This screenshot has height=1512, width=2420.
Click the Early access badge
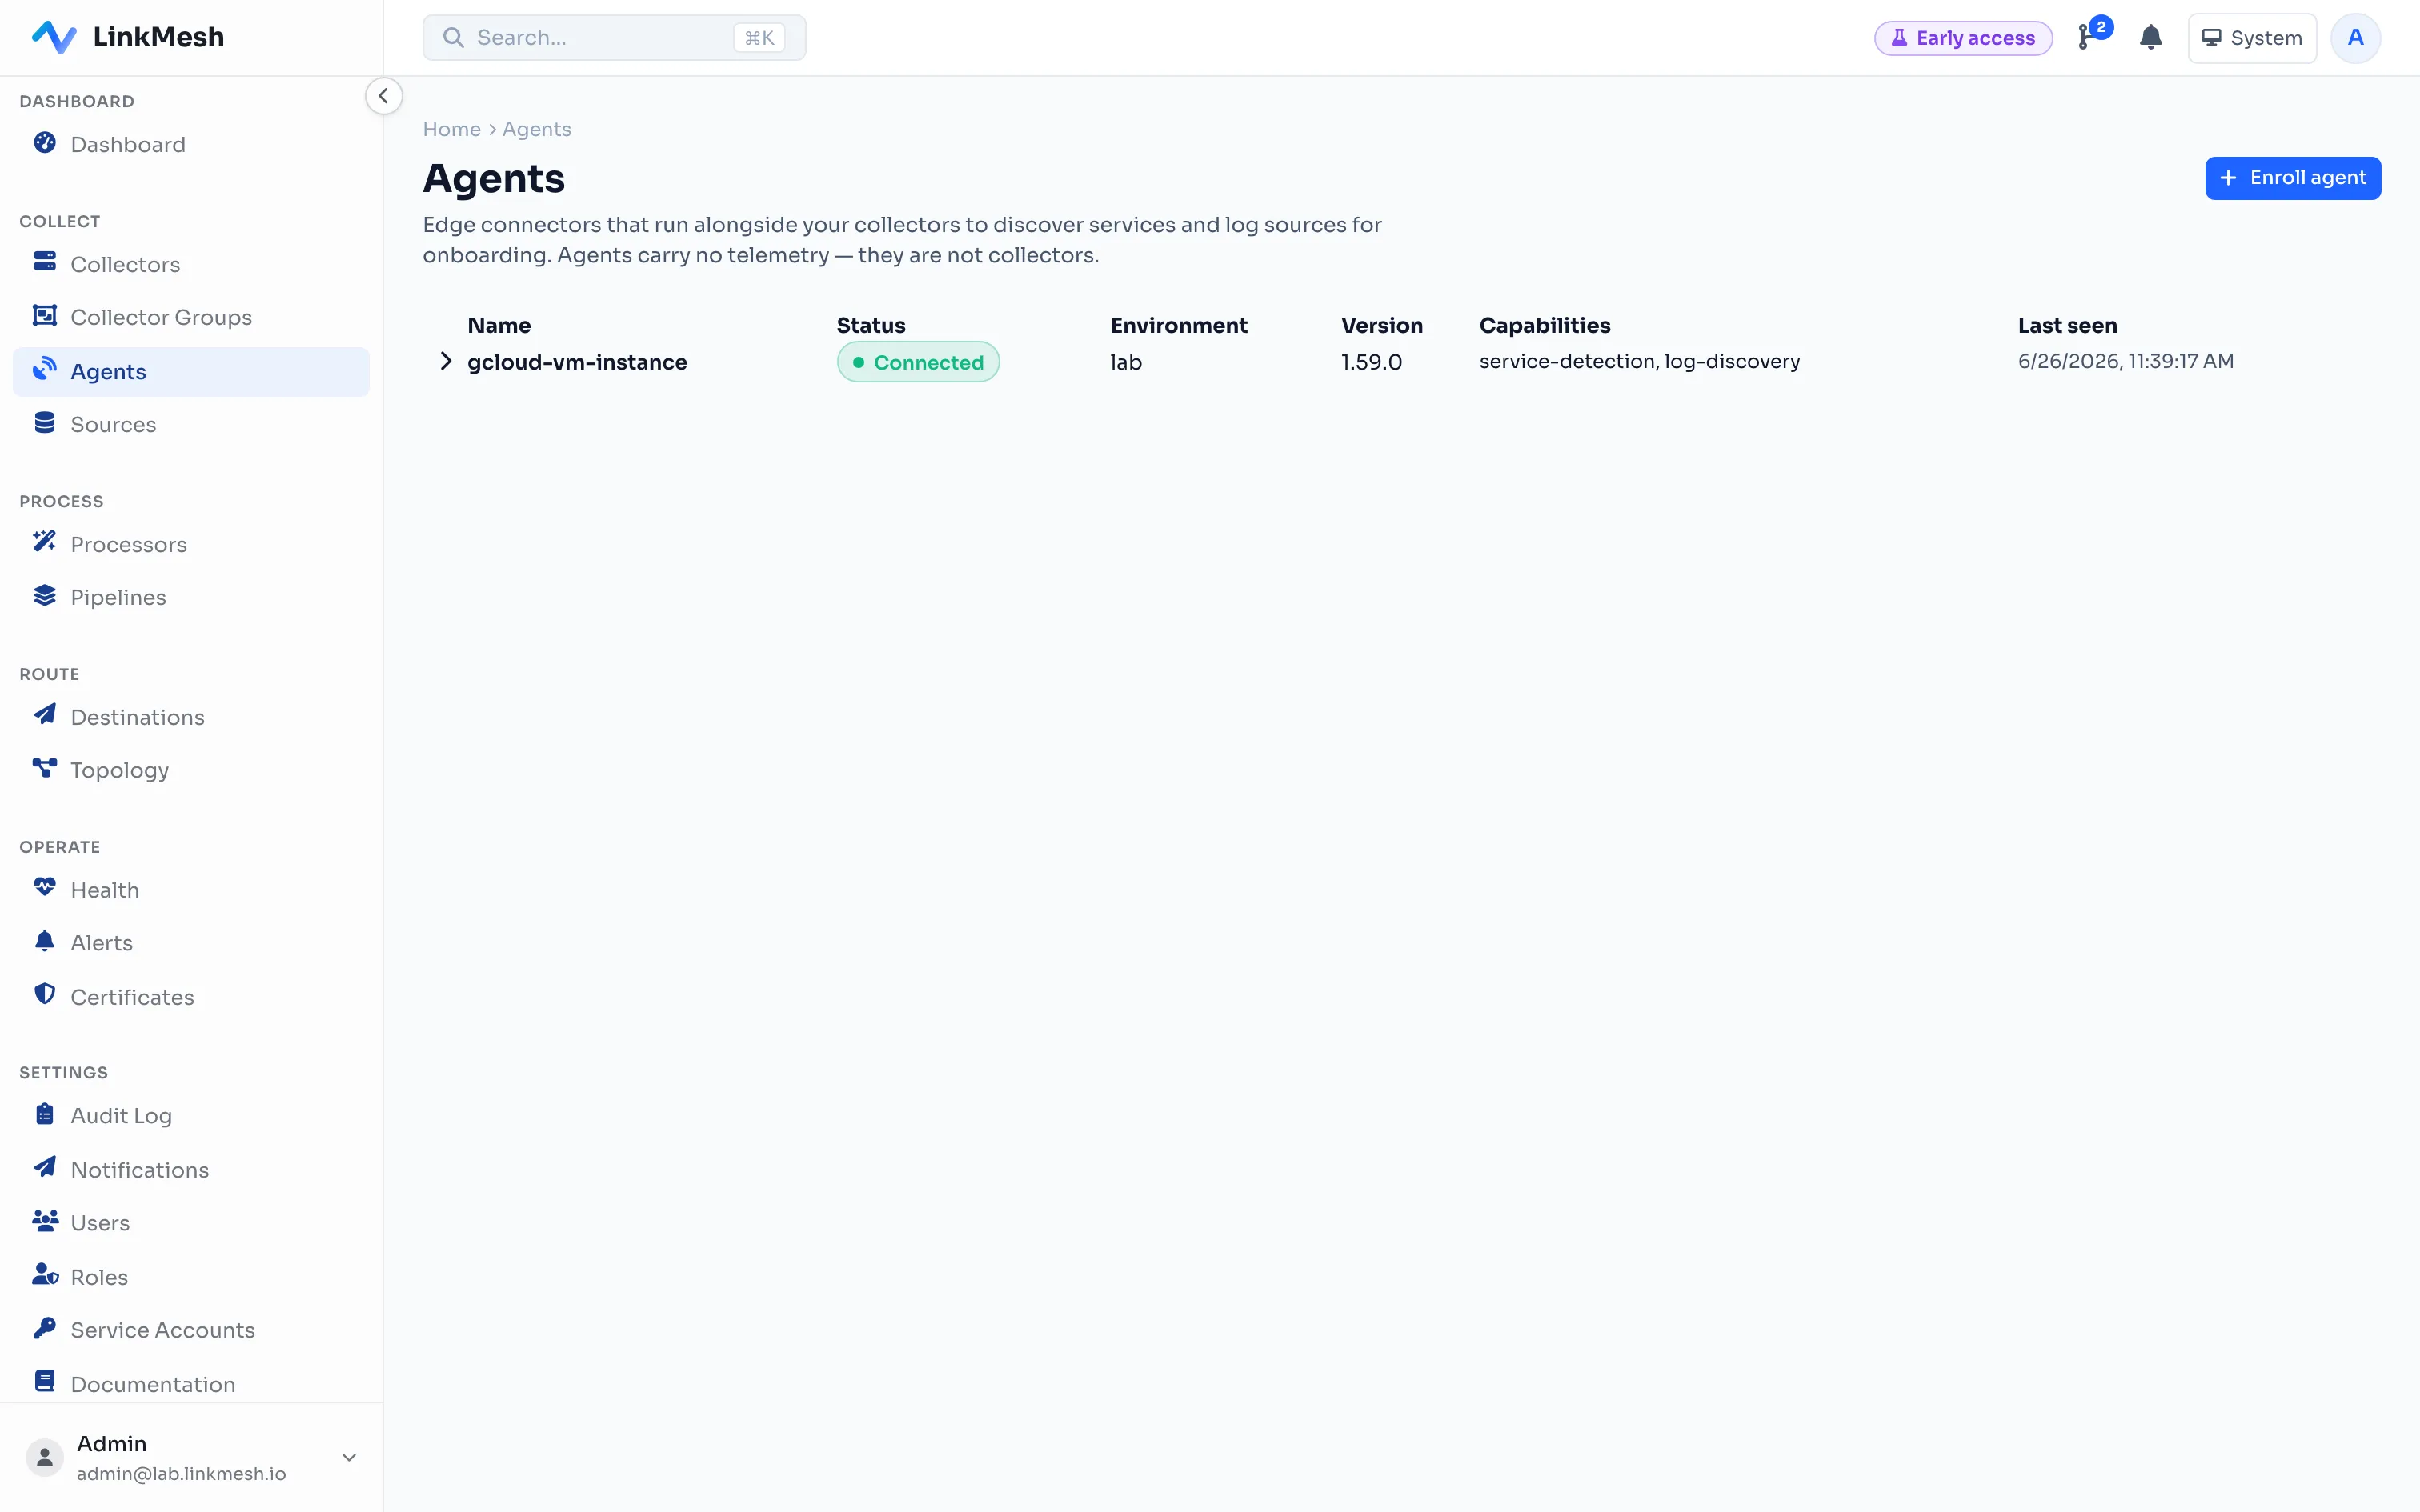click(1963, 38)
